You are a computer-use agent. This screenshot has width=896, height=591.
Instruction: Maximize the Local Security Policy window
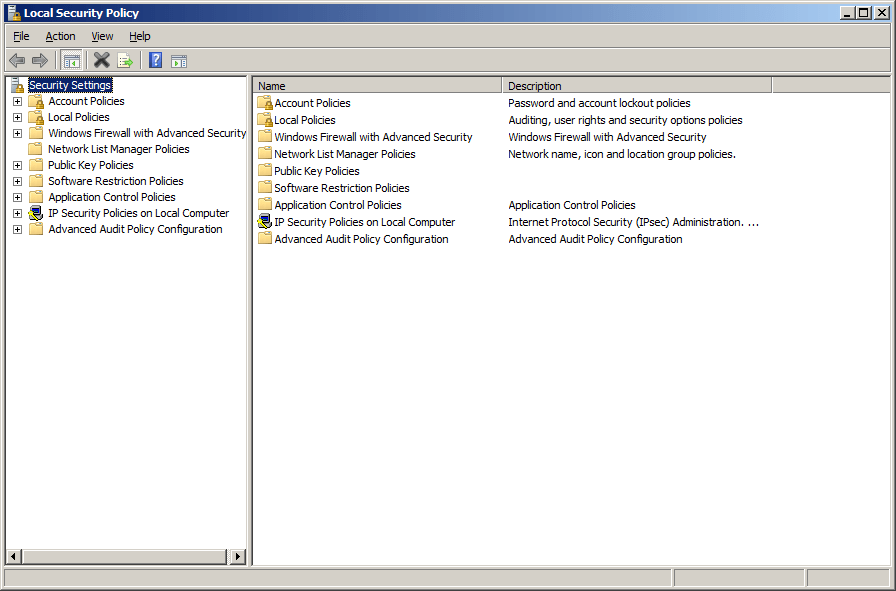[x=865, y=13]
